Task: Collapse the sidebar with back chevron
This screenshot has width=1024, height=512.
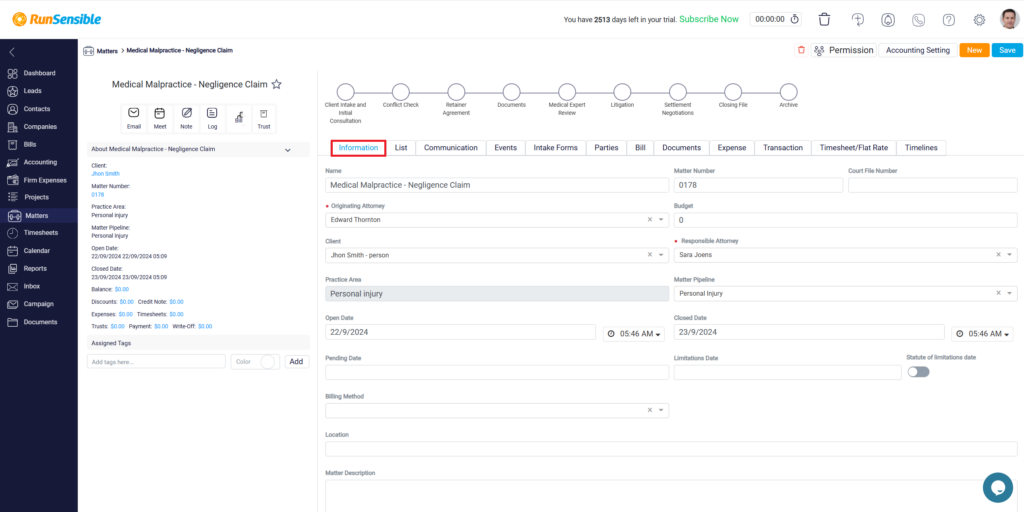Action: (x=12, y=52)
